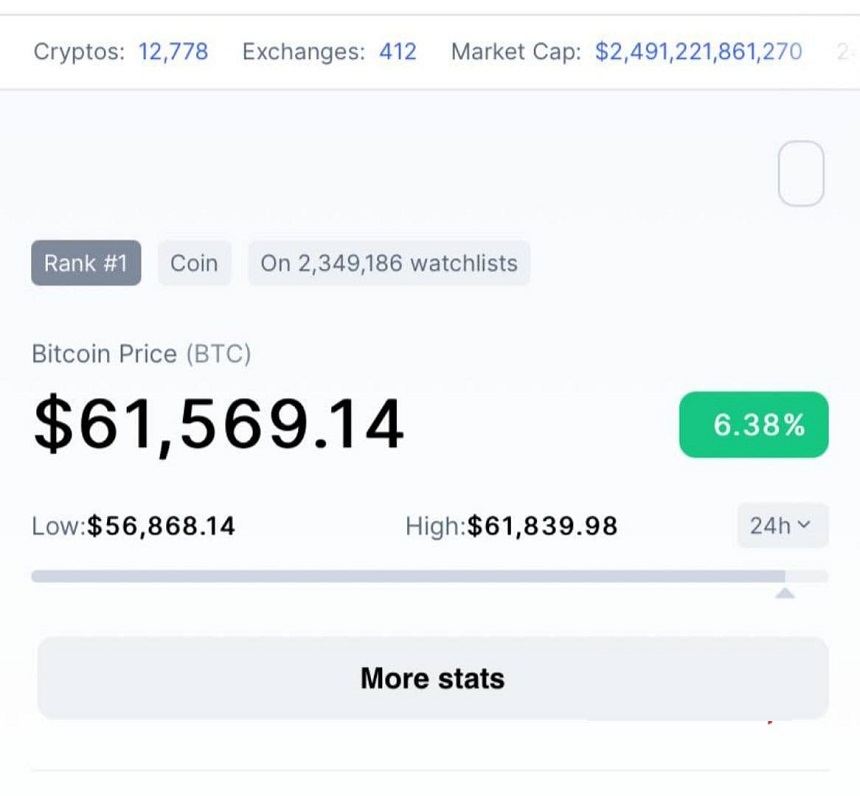The image size is (860, 796).
Task: Click the Low price value $56,868.14
Action: [161, 526]
